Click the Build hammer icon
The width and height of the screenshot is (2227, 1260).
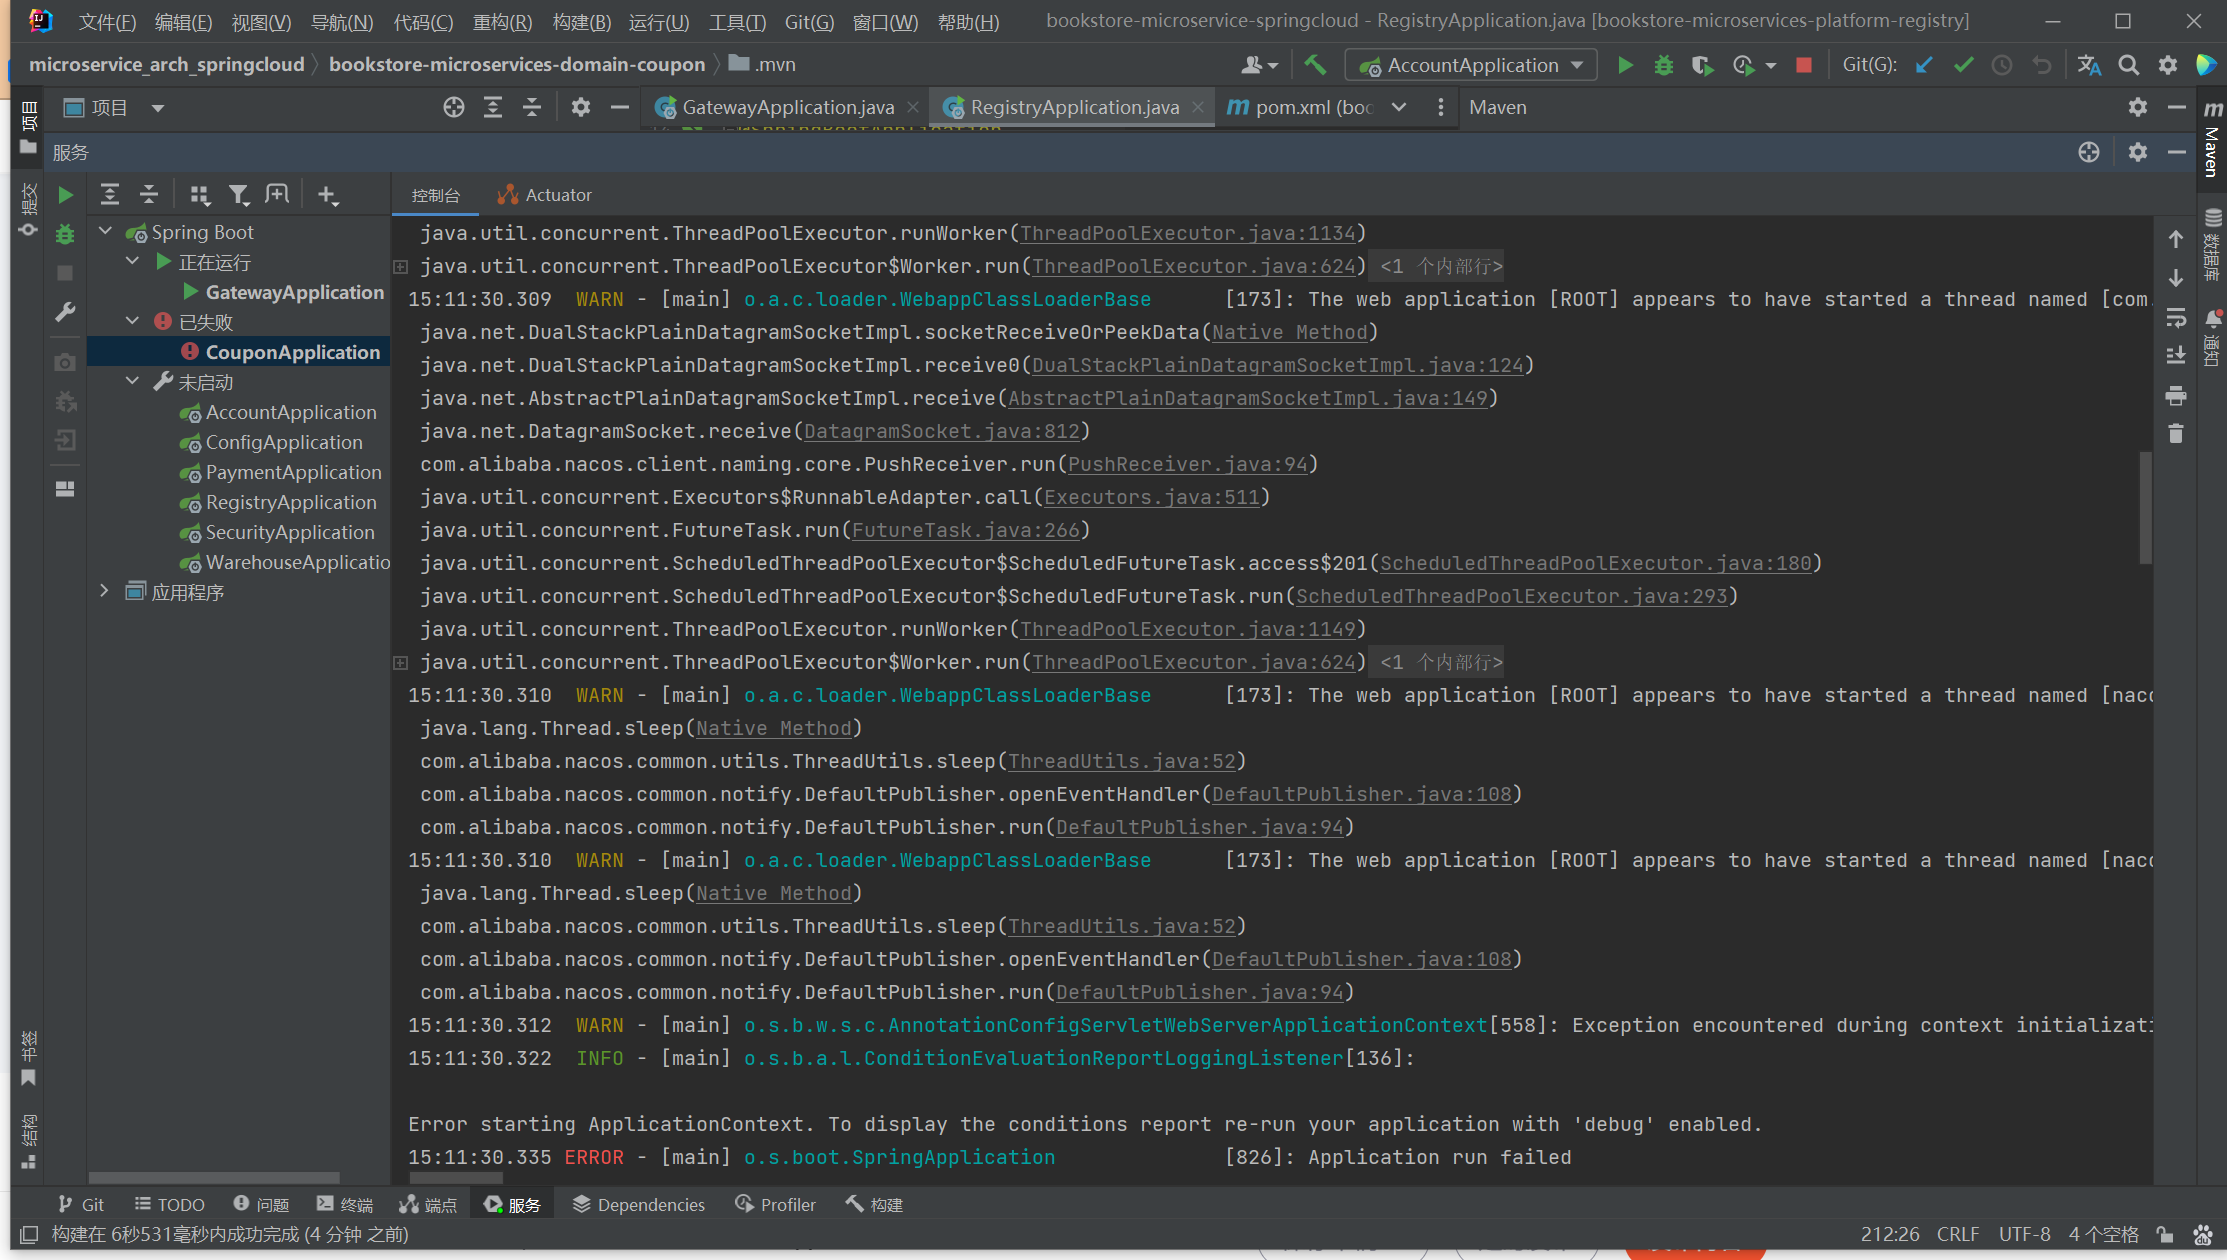(x=1315, y=66)
